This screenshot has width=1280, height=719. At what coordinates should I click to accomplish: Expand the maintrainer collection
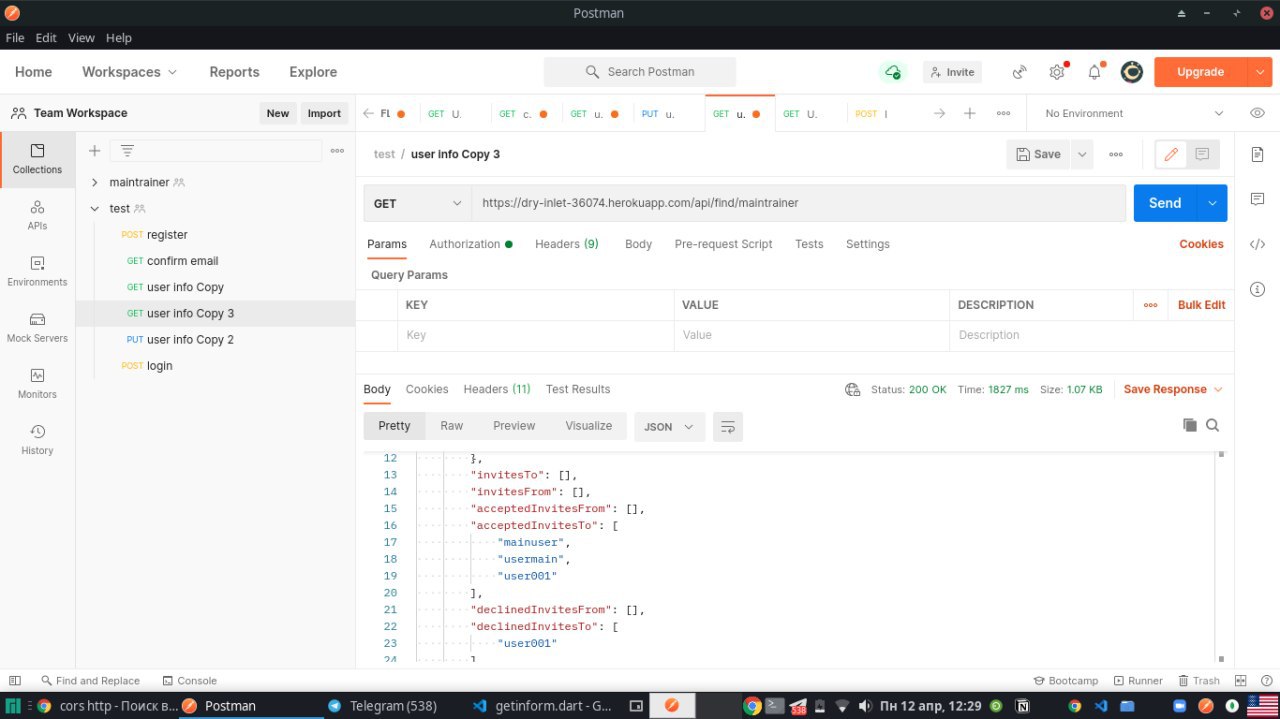click(95, 183)
